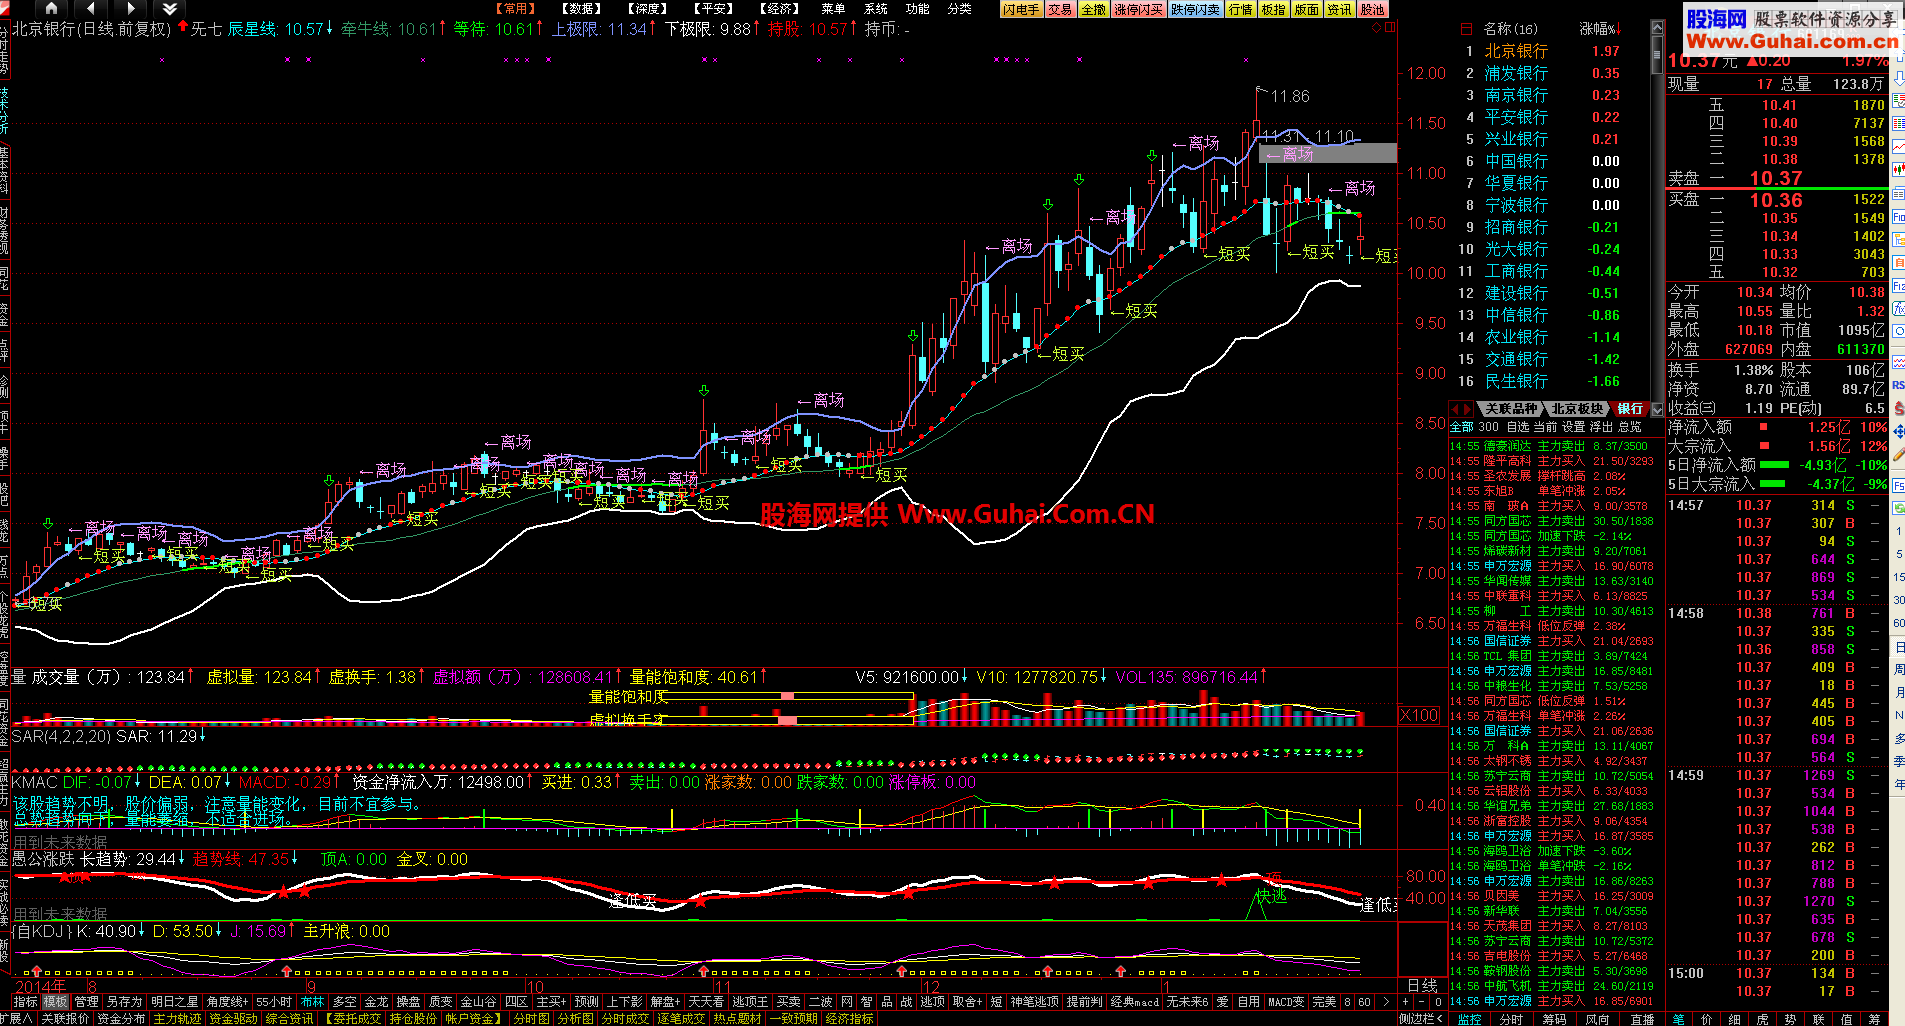
Task: Filter monitor list by 自选
Action: click(x=1517, y=426)
